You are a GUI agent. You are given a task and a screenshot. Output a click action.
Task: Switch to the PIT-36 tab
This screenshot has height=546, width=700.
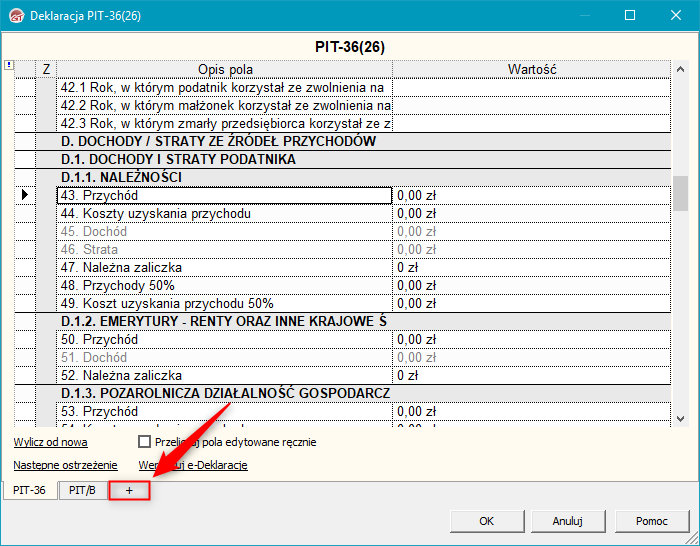pyautogui.click(x=29, y=490)
